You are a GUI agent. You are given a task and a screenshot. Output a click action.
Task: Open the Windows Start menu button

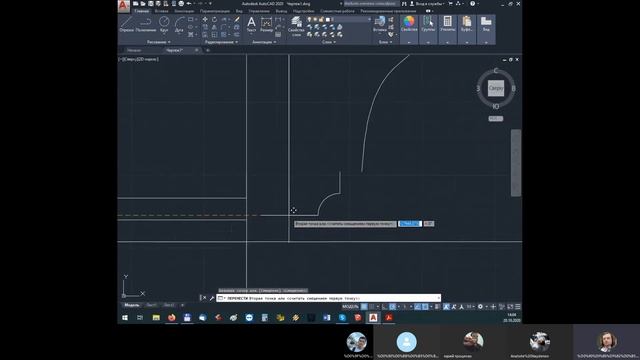coord(125,317)
